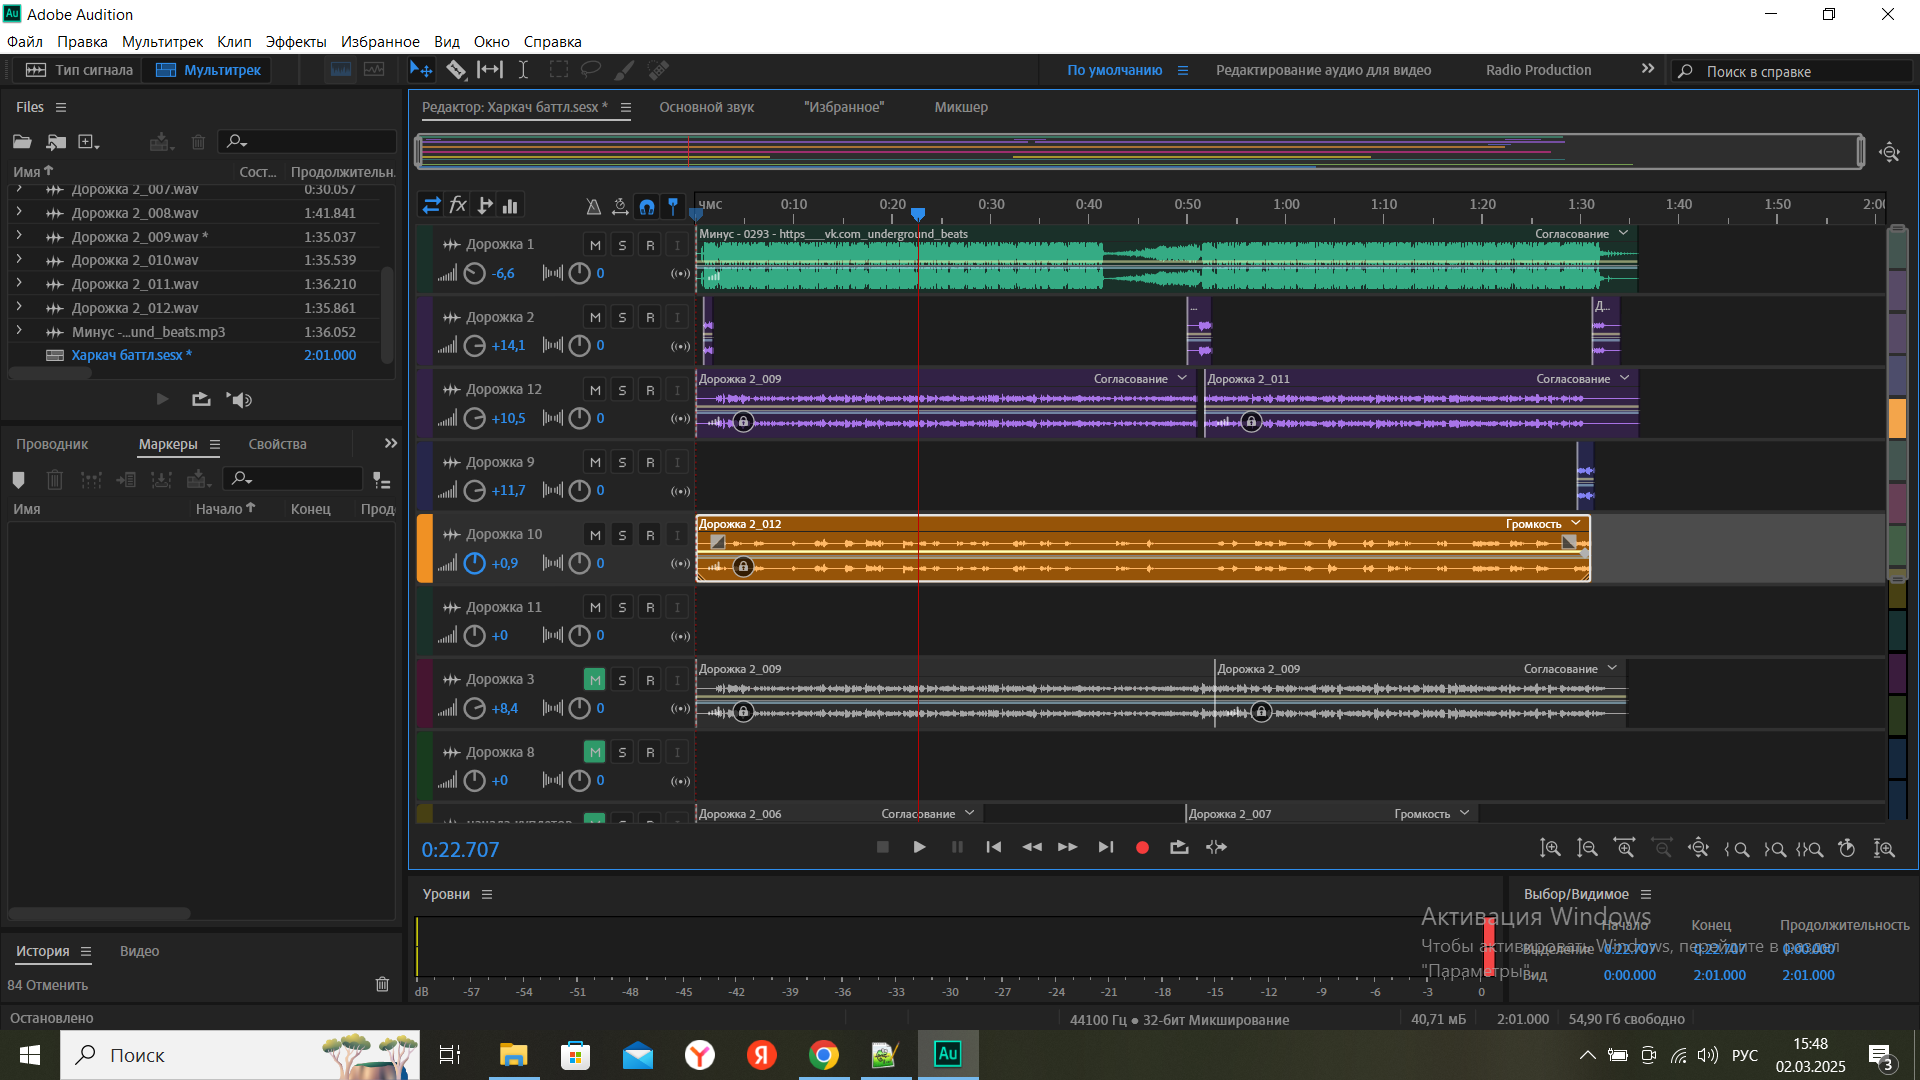Click Zoom Out Full icon
The image size is (1920, 1080).
coord(1698,849)
